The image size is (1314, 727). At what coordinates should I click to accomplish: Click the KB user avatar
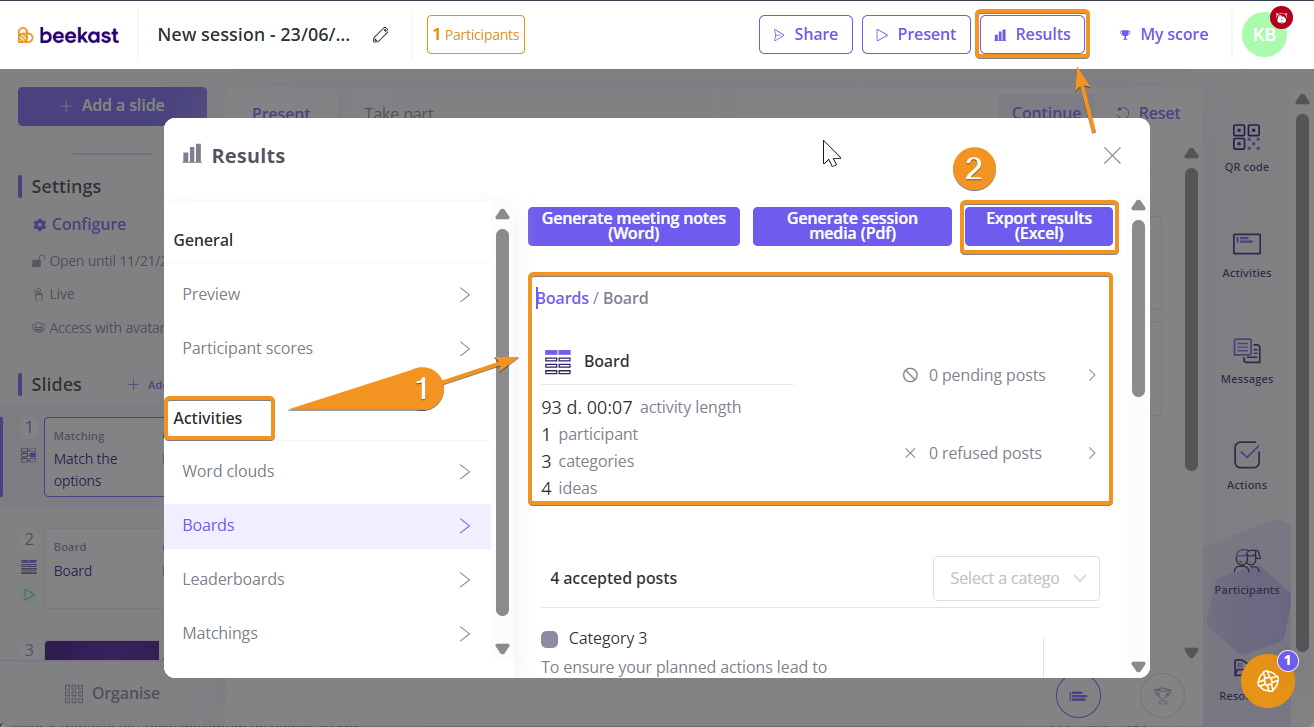pos(1263,35)
